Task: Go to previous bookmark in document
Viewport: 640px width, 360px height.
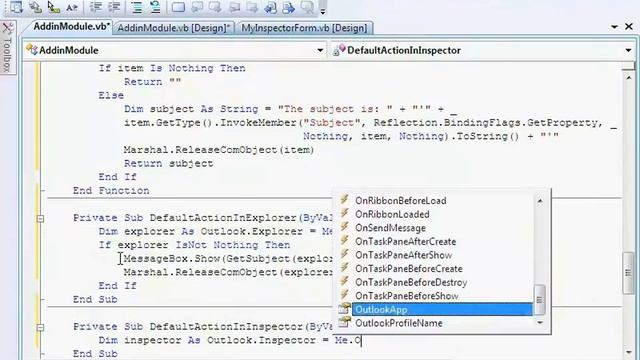Action: [x=270, y=7]
